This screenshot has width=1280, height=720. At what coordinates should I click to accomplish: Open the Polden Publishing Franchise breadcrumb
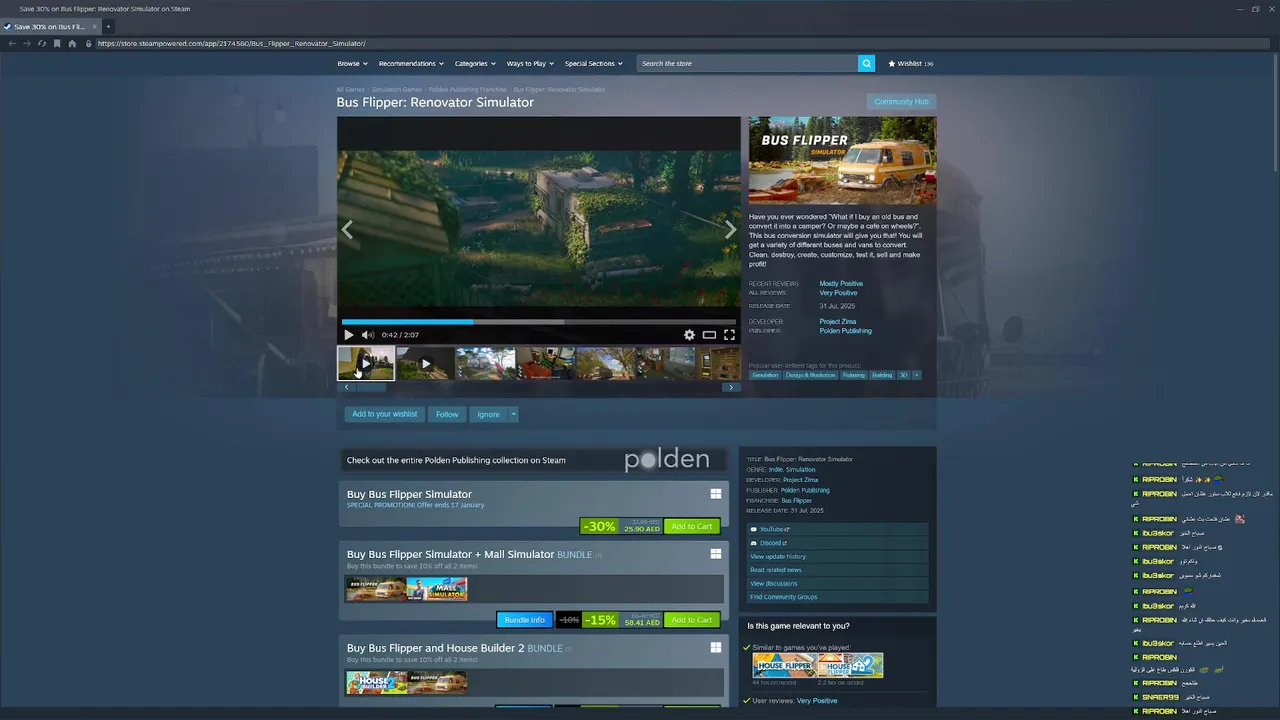pyautogui.click(x=468, y=90)
